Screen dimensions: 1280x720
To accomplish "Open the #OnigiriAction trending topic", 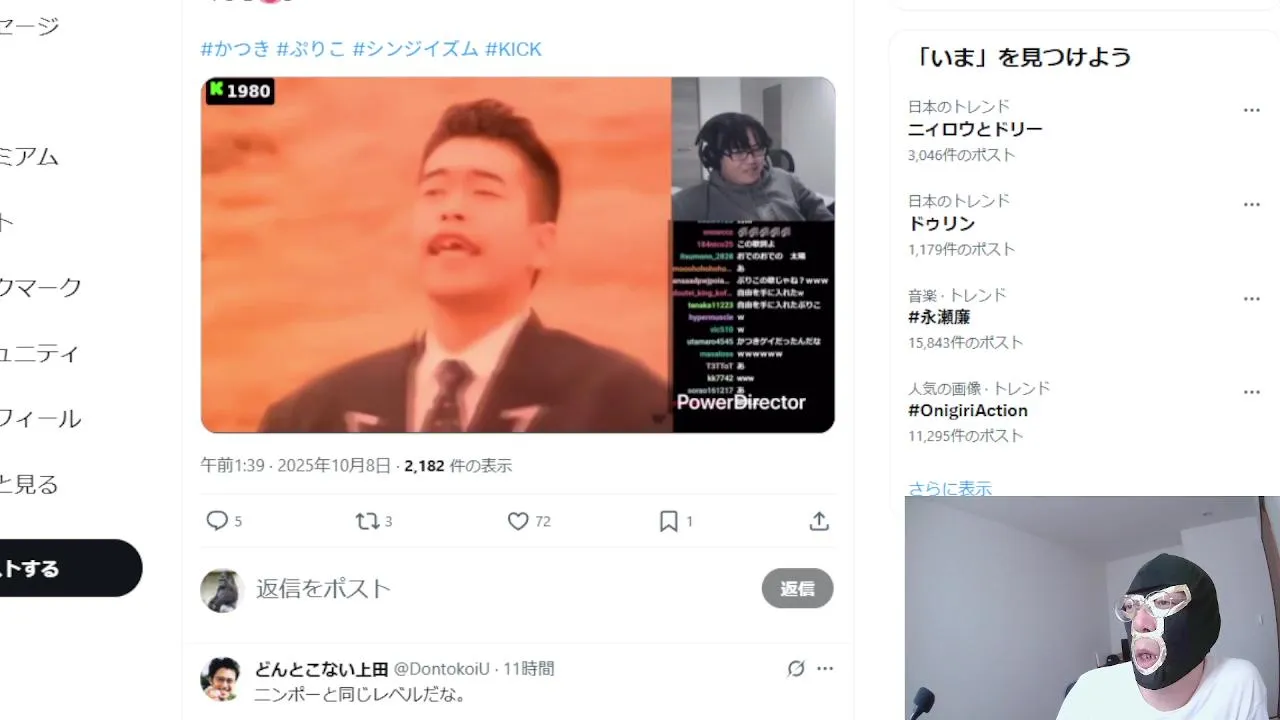I will pos(968,410).
